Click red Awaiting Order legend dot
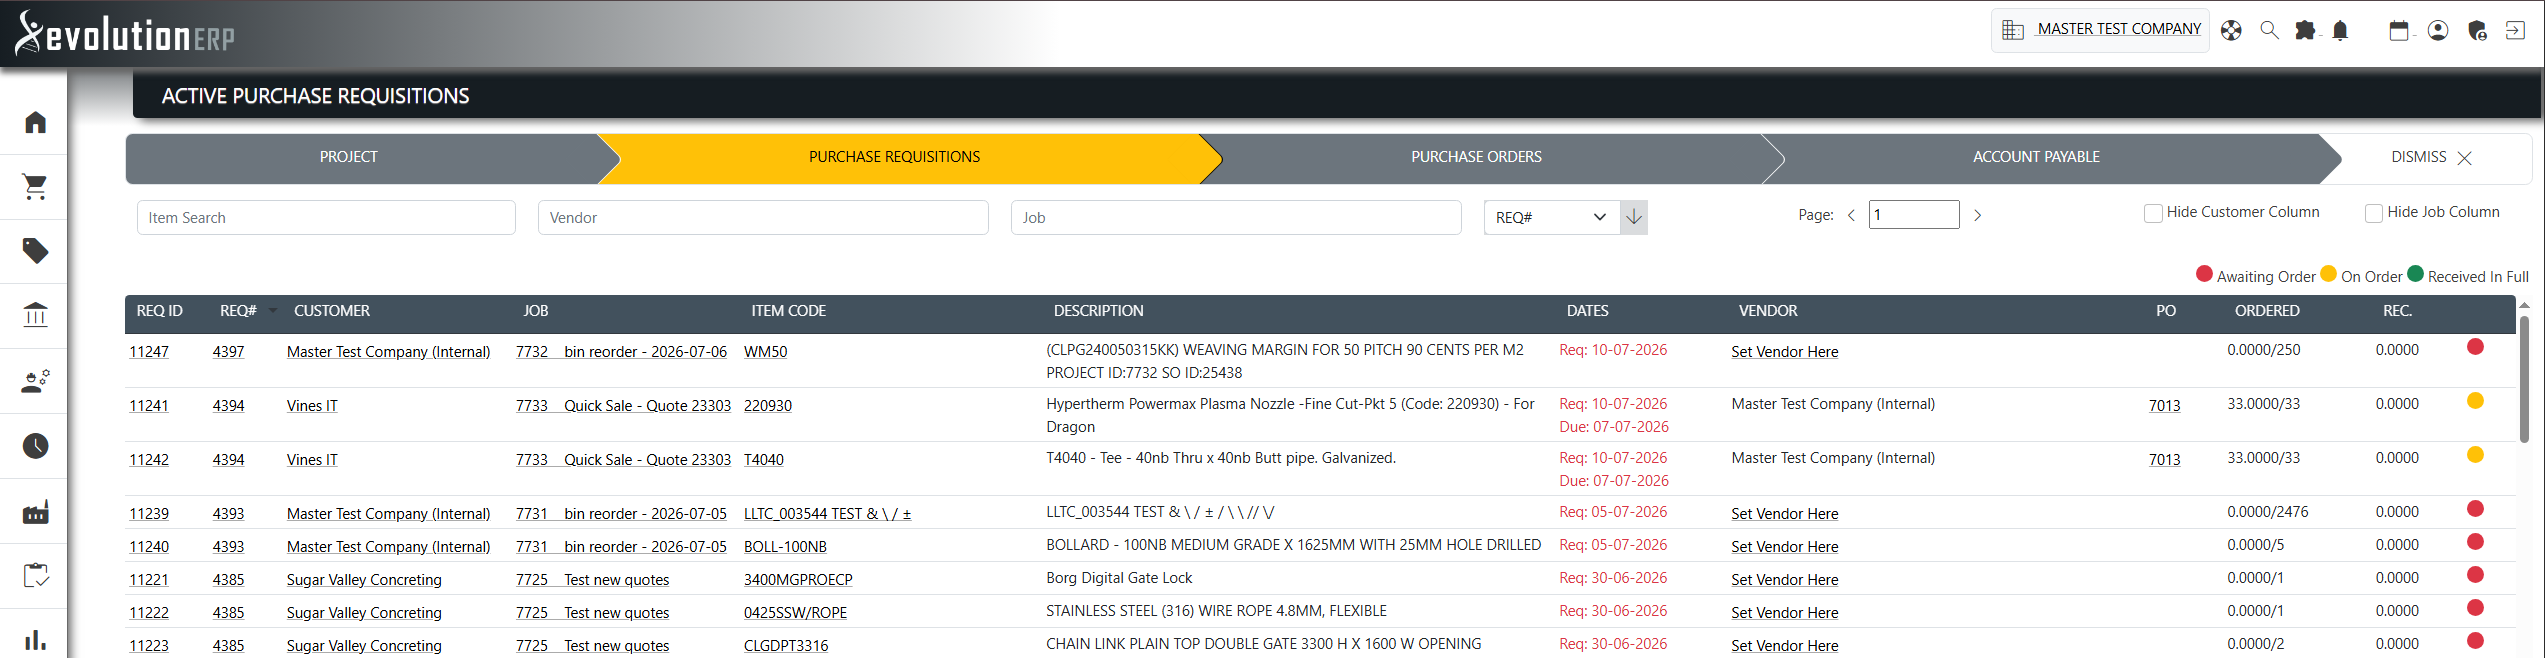2545x658 pixels. pos(2204,274)
